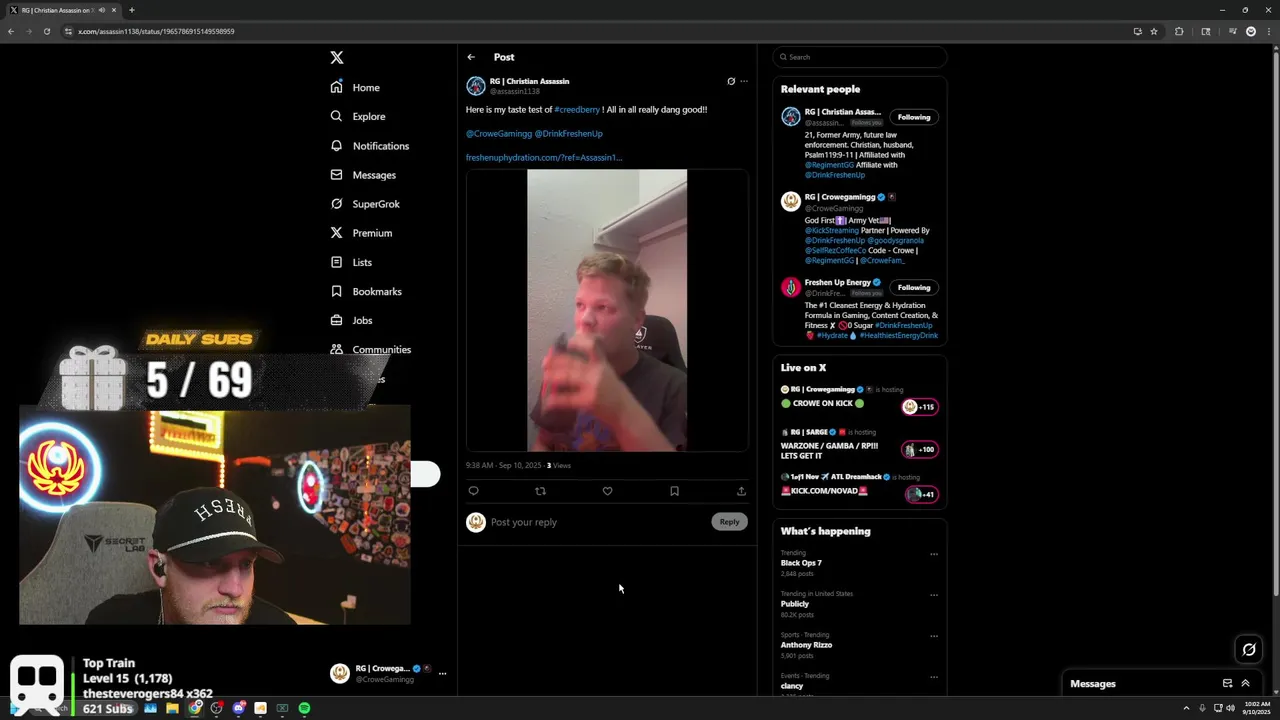Open the post's three-dot more menu
The width and height of the screenshot is (1280, 720).
tap(743, 81)
